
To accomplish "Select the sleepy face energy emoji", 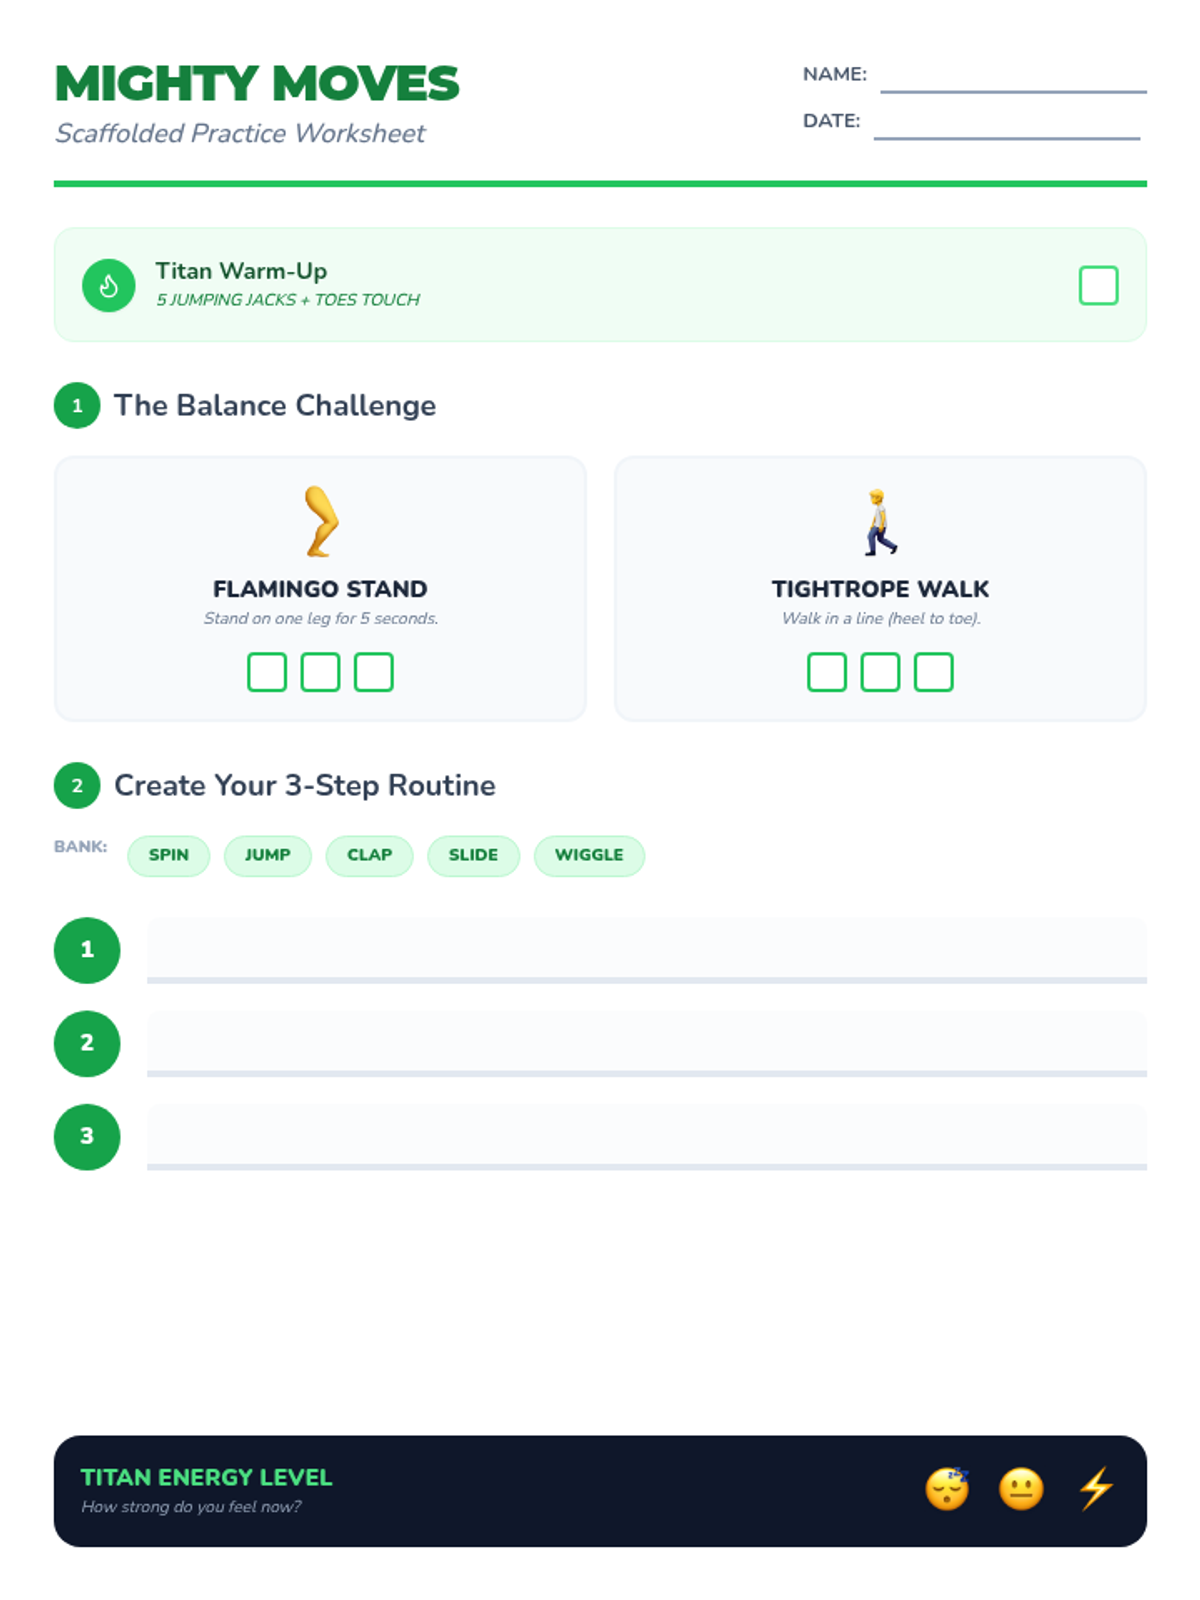I will 947,1489.
